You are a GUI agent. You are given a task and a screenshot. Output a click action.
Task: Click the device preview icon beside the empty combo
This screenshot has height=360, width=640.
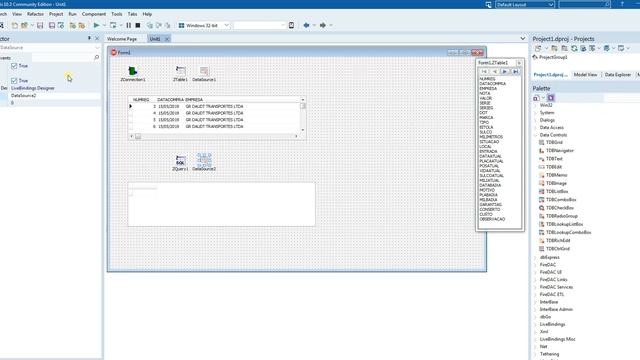coord(291,25)
